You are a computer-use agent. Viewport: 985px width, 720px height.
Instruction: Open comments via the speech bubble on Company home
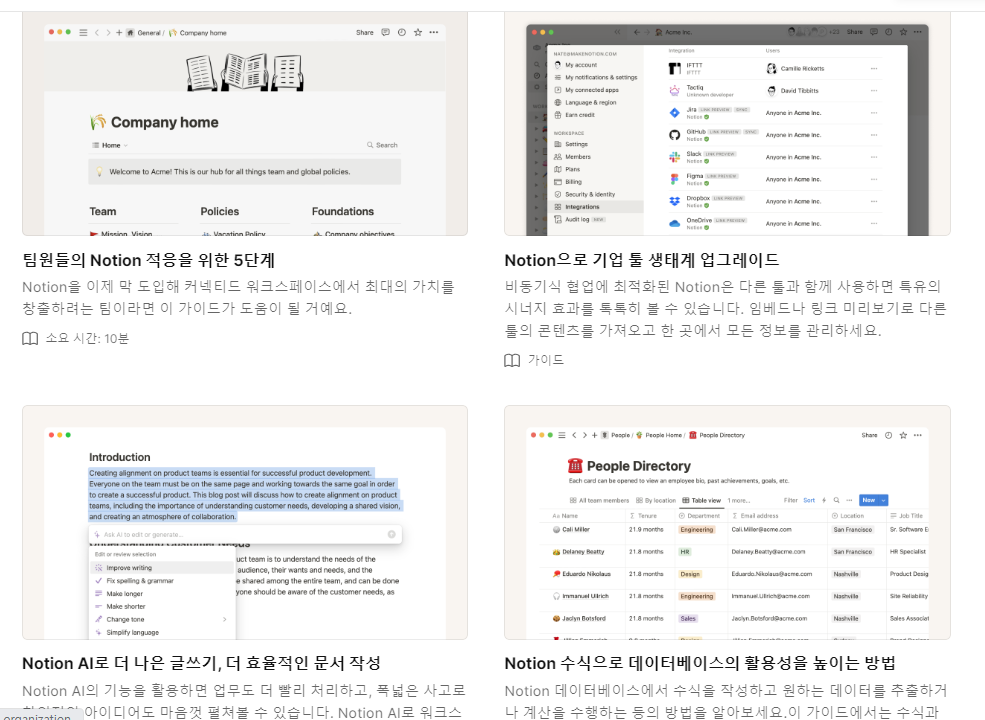pos(385,32)
